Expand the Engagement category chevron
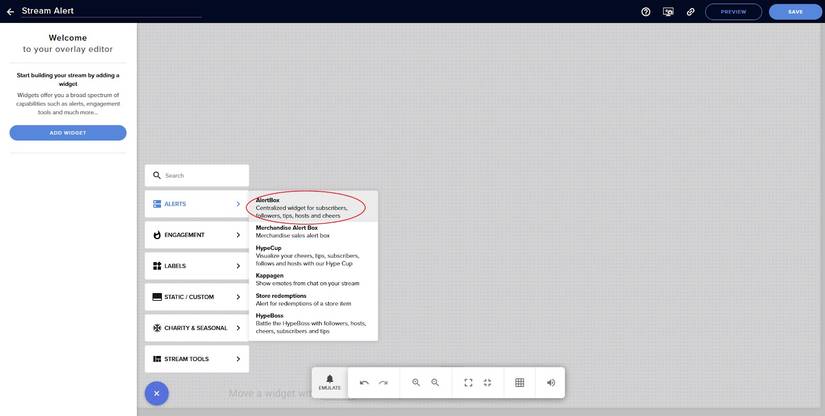This screenshot has height=416, width=825. click(238, 235)
